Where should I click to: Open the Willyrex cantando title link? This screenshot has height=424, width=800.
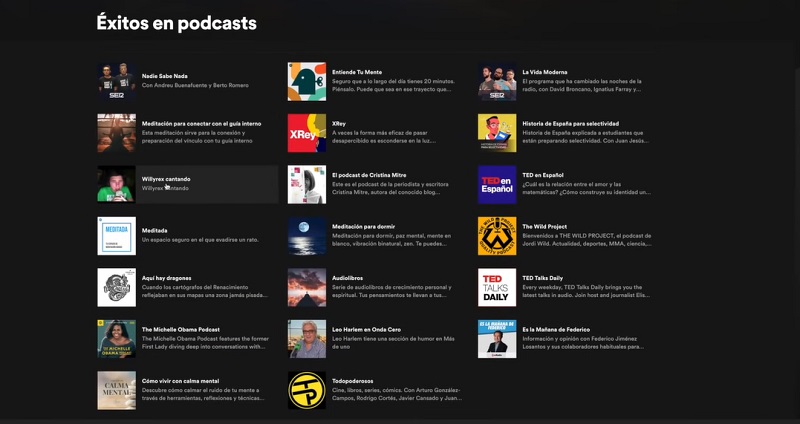point(166,179)
